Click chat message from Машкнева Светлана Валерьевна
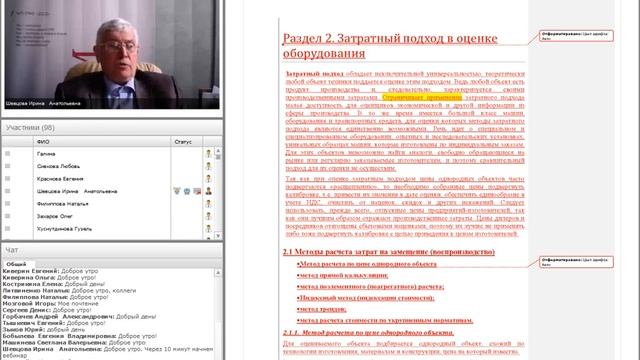The width and height of the screenshot is (640, 360). (x=74, y=342)
